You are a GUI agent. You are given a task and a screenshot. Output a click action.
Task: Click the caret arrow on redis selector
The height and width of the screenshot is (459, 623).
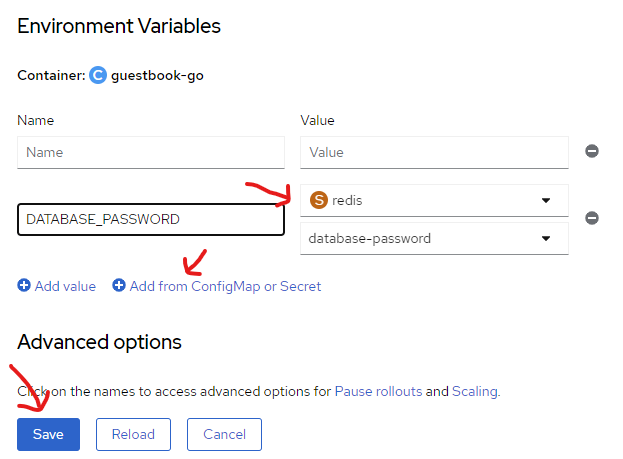tap(546, 200)
